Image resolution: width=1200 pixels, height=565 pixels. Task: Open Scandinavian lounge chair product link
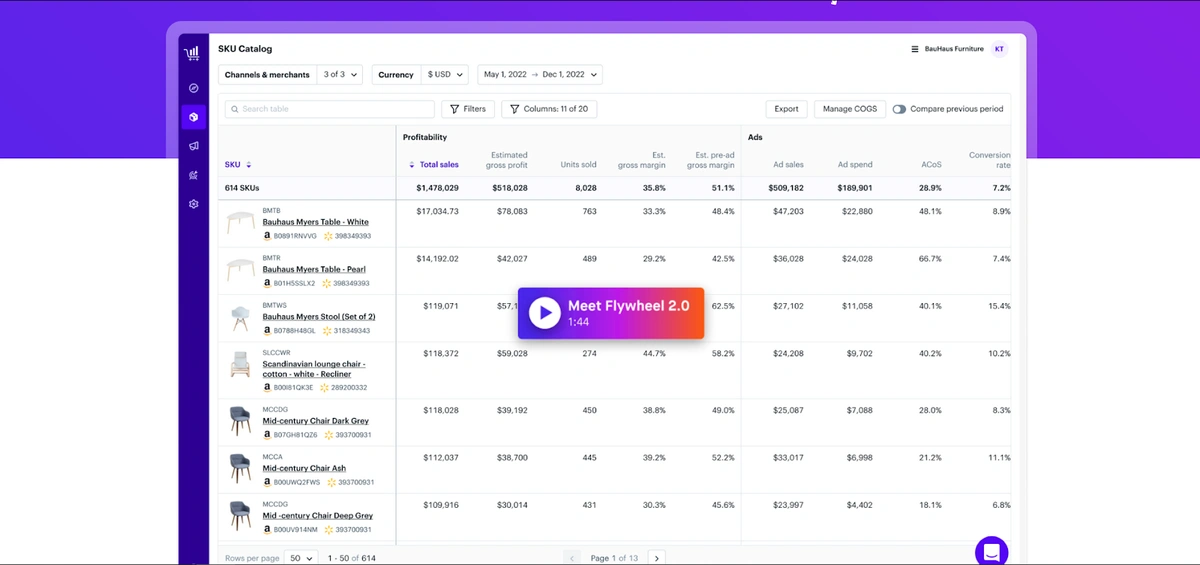(314, 369)
